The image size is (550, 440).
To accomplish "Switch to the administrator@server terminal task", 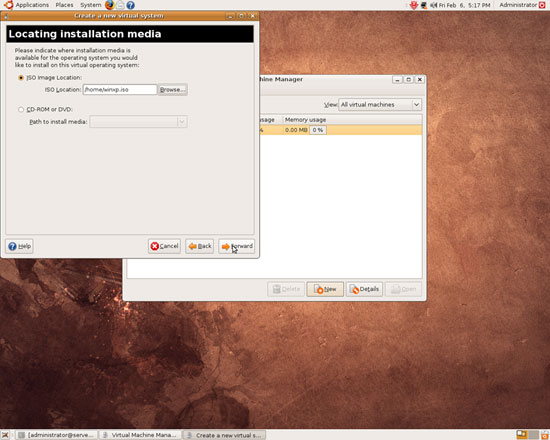I will [x=56, y=435].
